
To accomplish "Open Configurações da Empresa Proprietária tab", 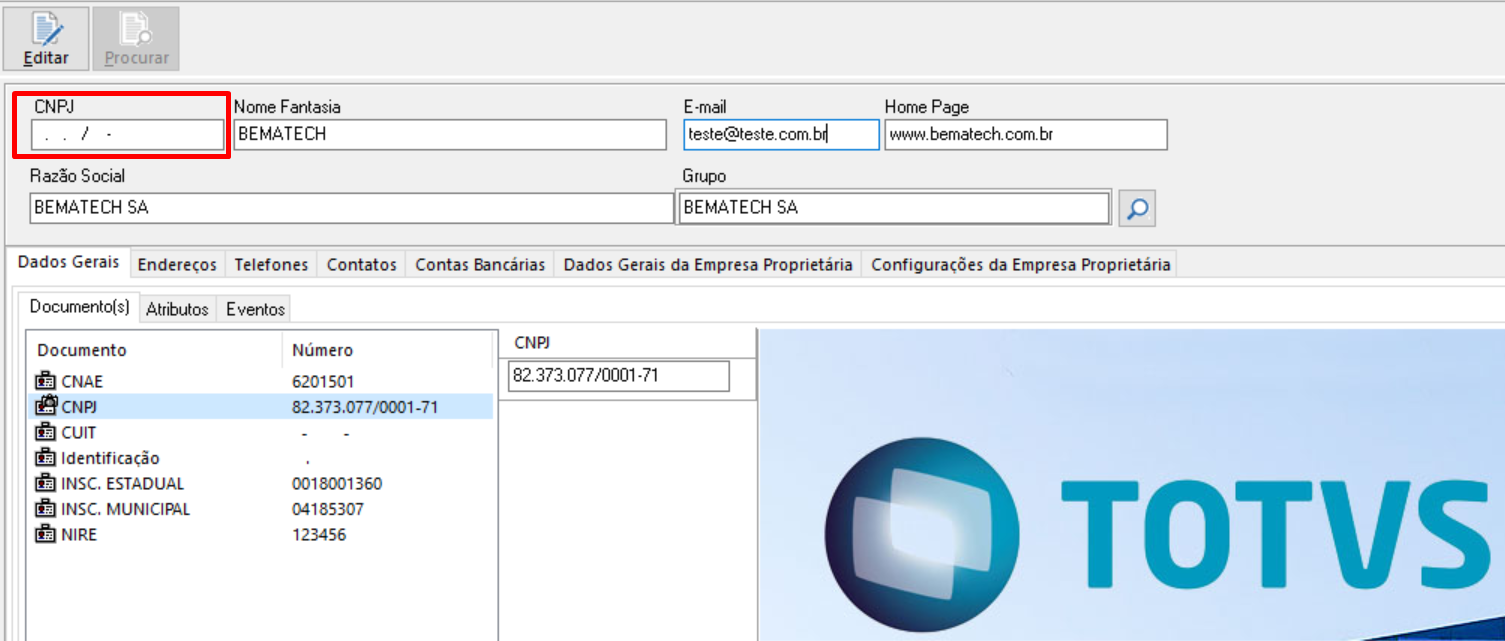I will pyautogui.click(x=1020, y=265).
